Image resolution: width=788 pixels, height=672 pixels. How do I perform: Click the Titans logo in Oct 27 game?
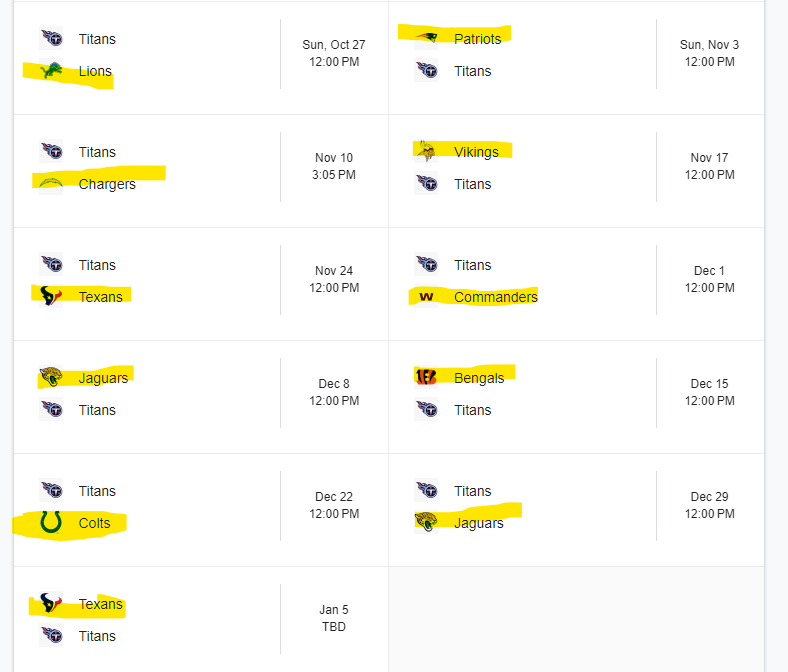51,39
